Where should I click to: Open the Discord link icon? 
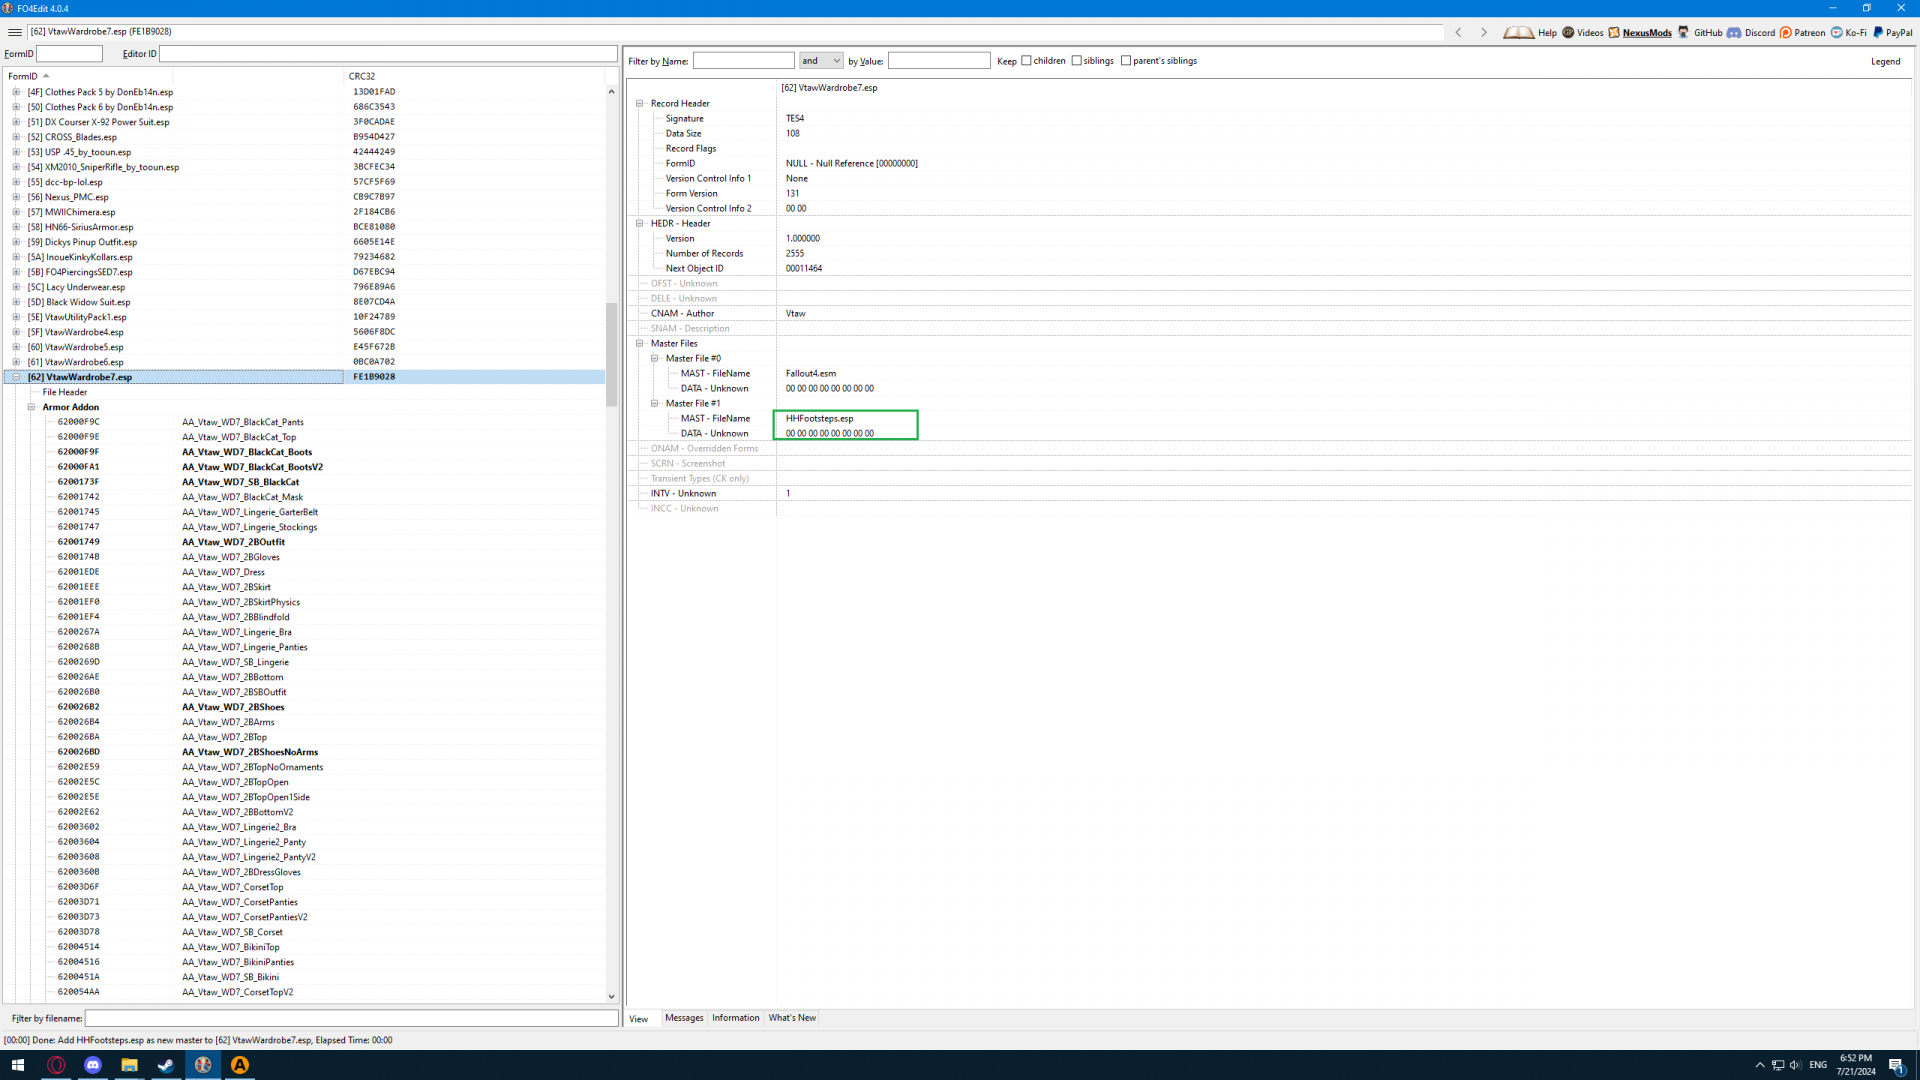[1734, 32]
